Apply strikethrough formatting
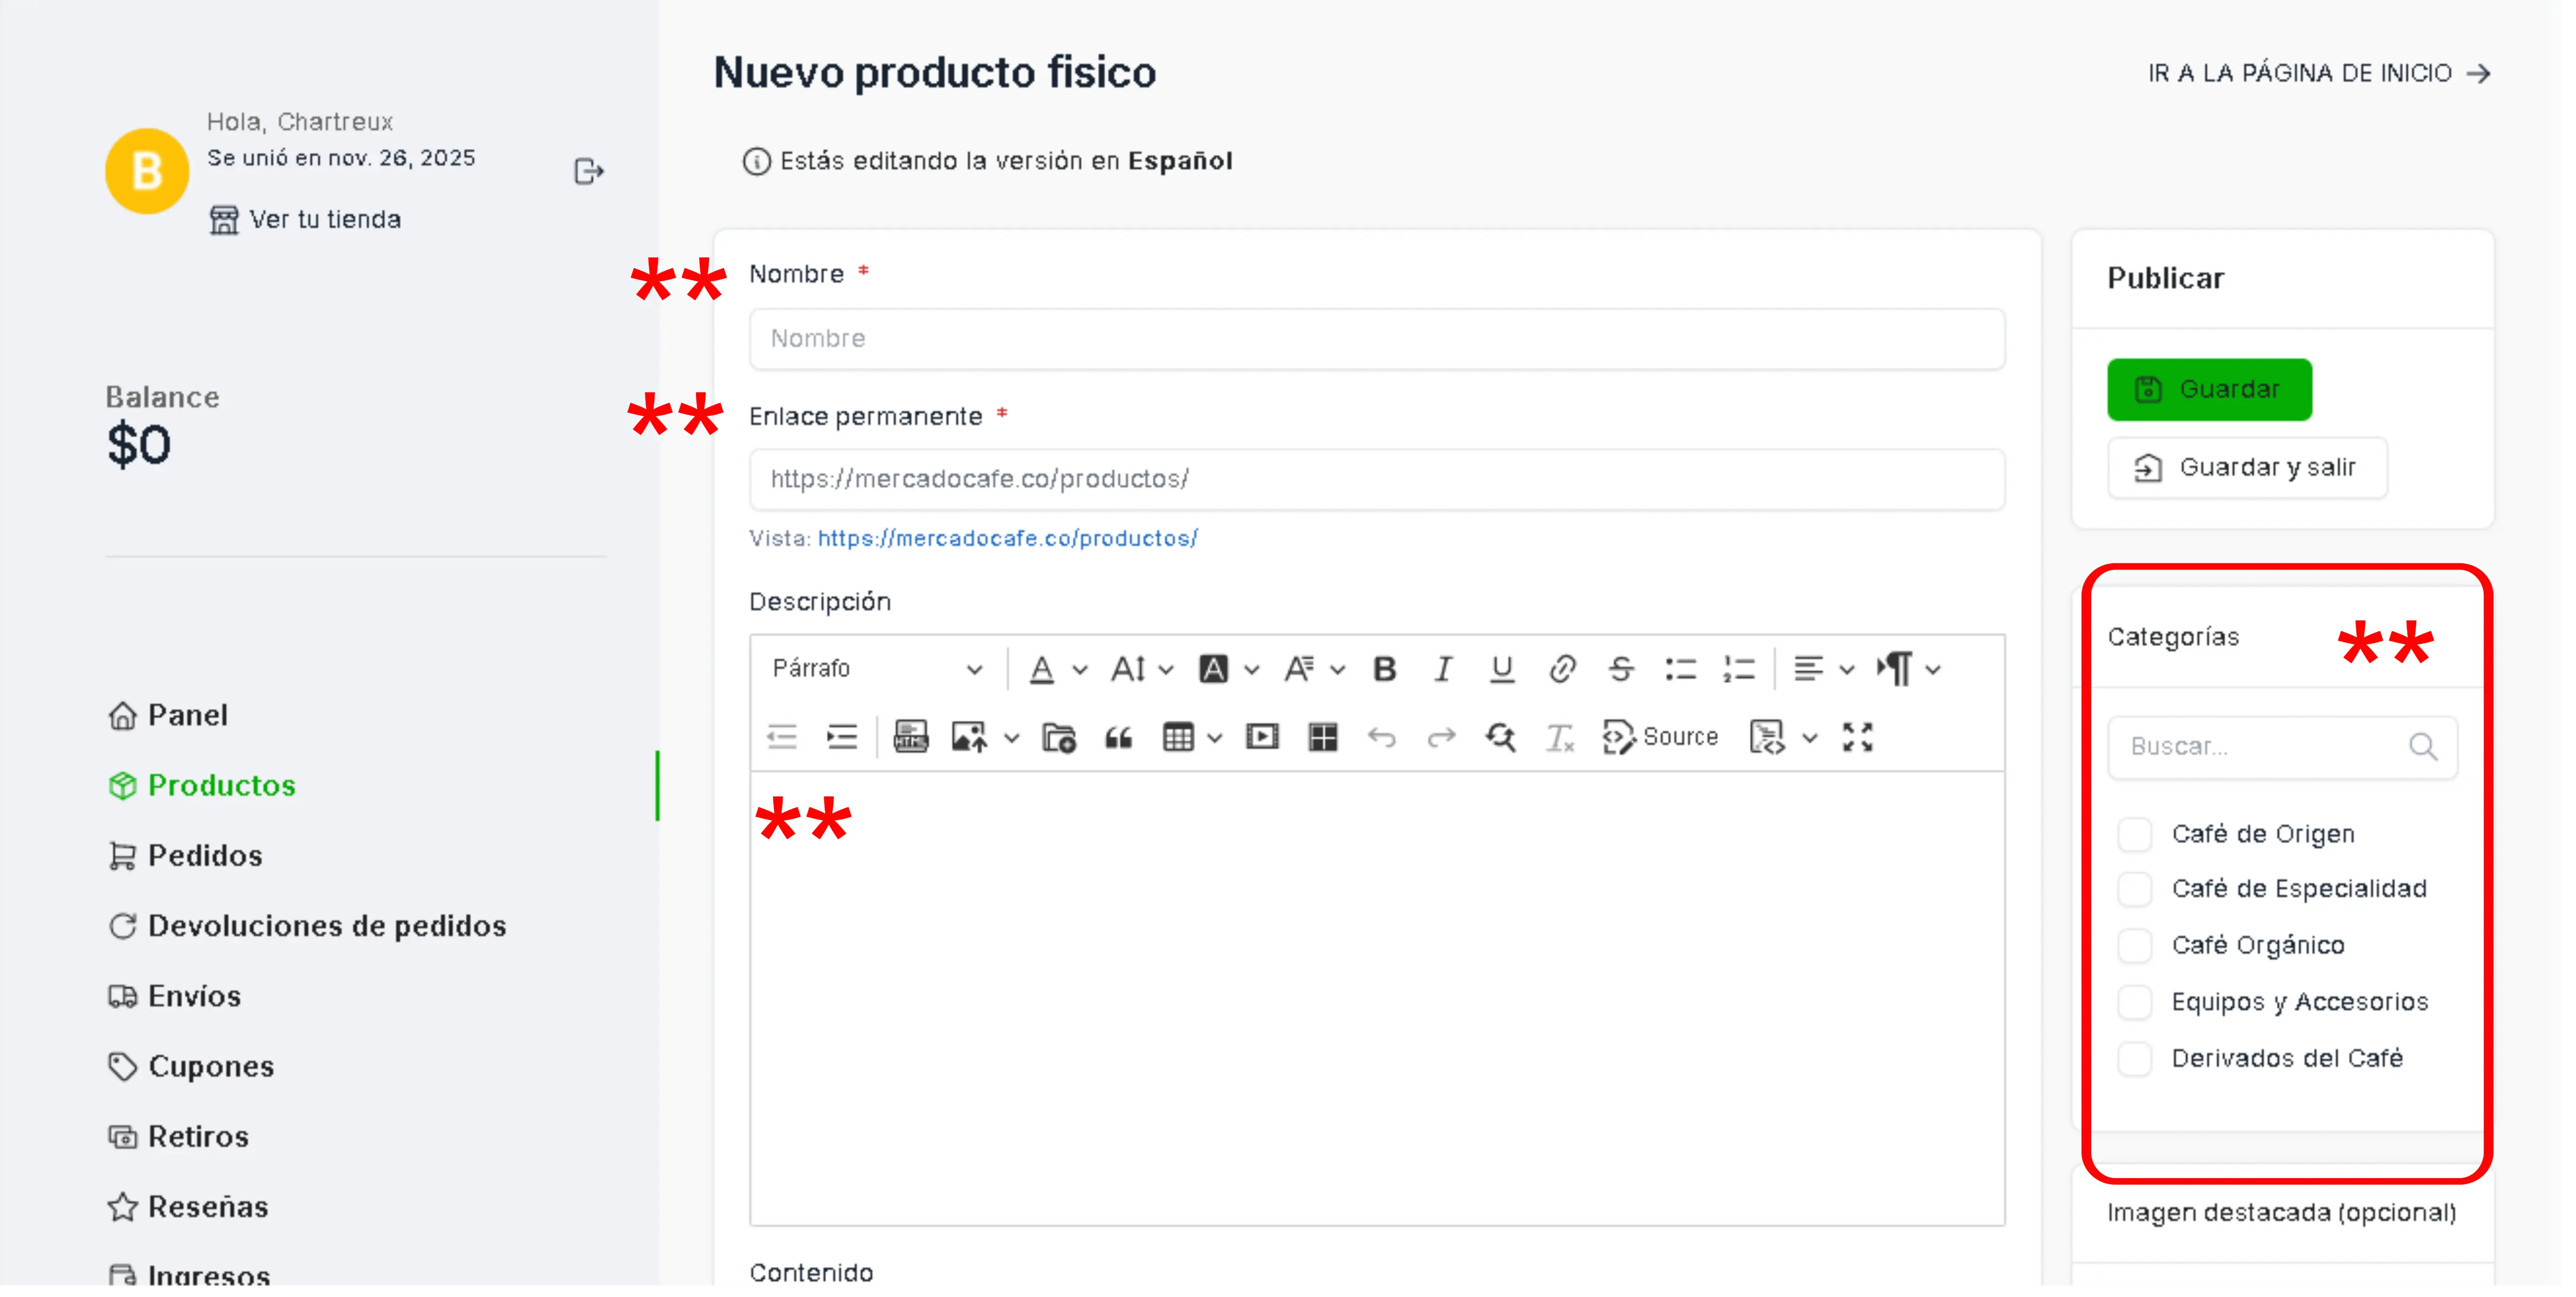2576x1297 pixels. (1621, 670)
